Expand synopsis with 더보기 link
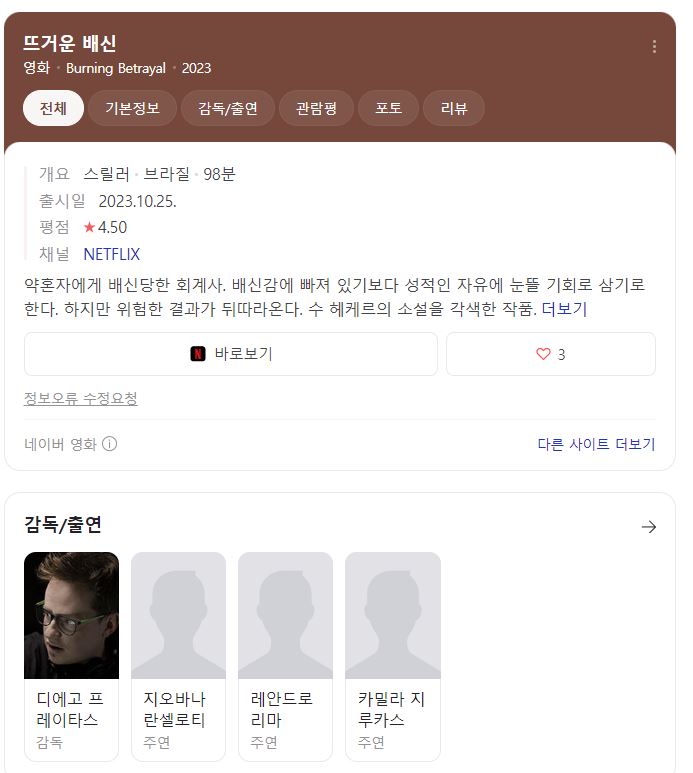The width and height of the screenshot is (693, 773). 564,309
